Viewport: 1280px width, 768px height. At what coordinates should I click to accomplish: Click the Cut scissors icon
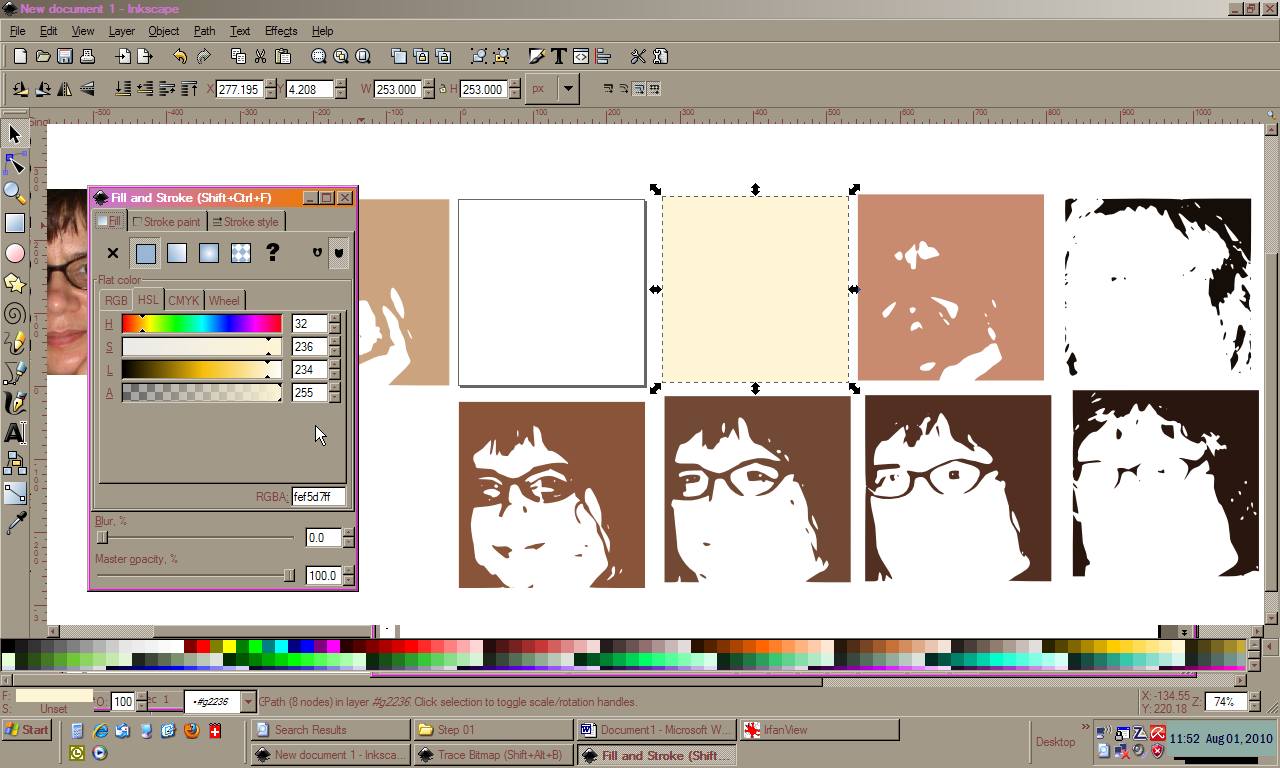[x=260, y=56]
